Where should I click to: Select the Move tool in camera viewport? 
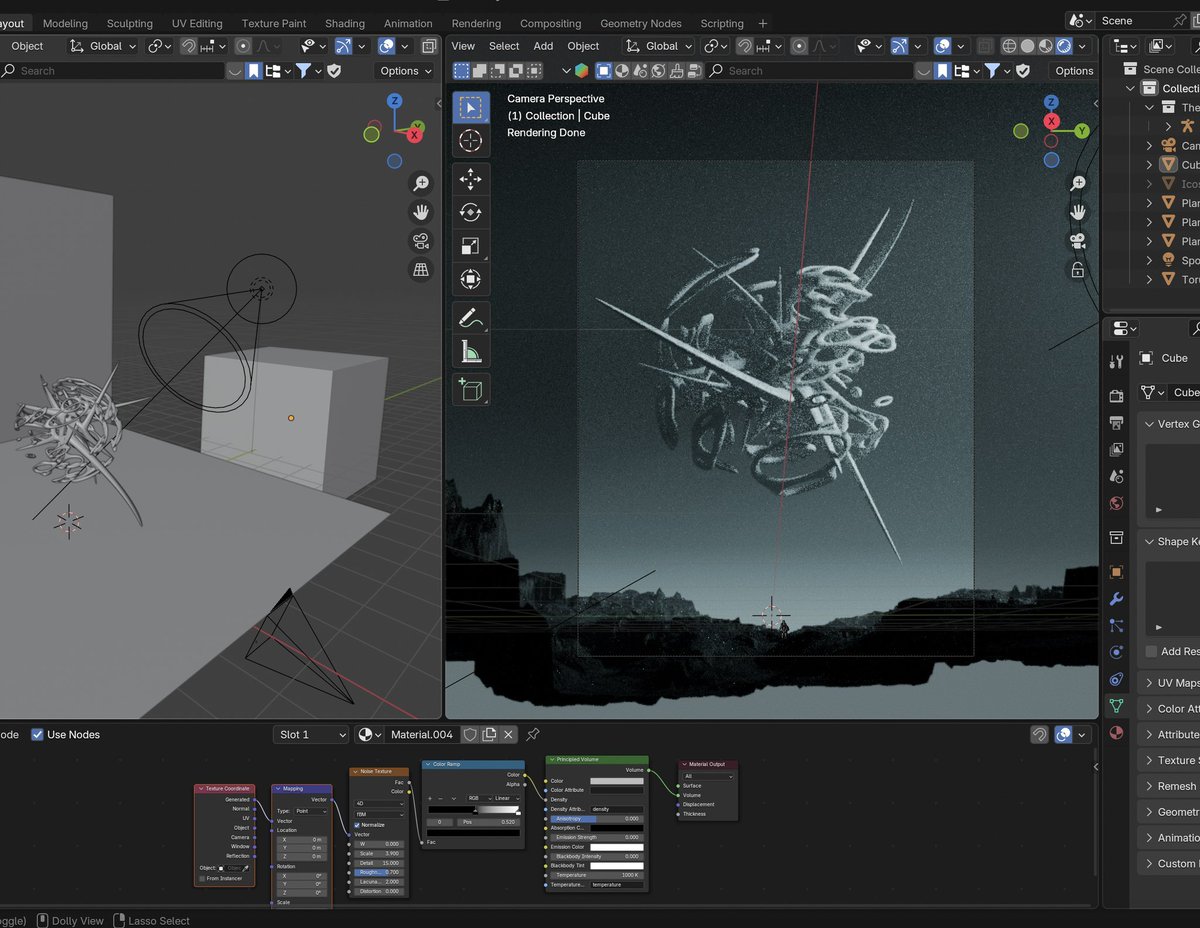(x=471, y=179)
